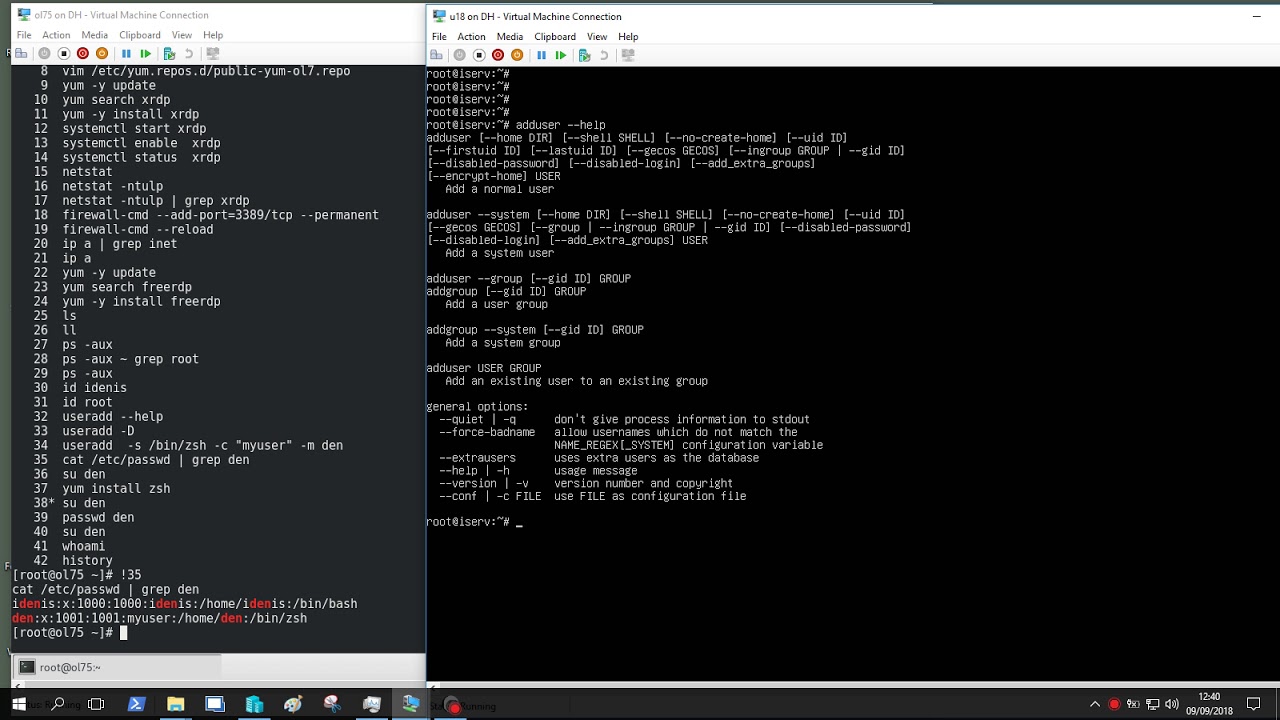The image size is (1280, 720).
Task: Open blue building icon on taskbar
Action: 254,705
